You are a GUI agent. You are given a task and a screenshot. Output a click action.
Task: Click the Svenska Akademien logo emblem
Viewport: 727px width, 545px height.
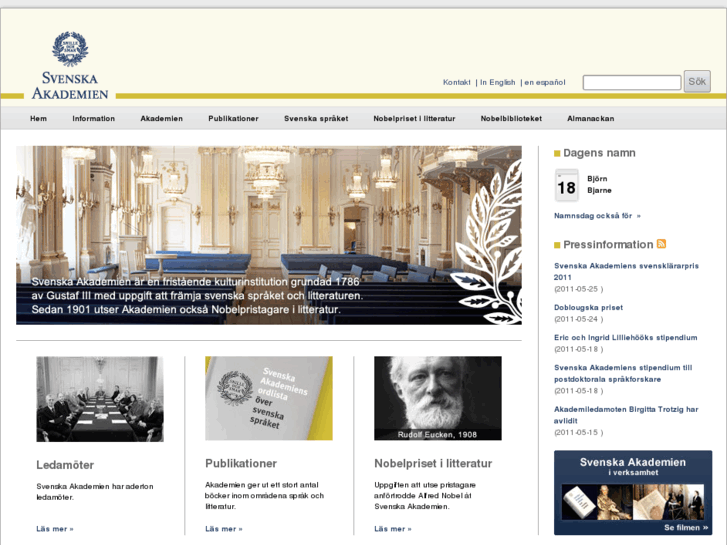click(x=70, y=49)
